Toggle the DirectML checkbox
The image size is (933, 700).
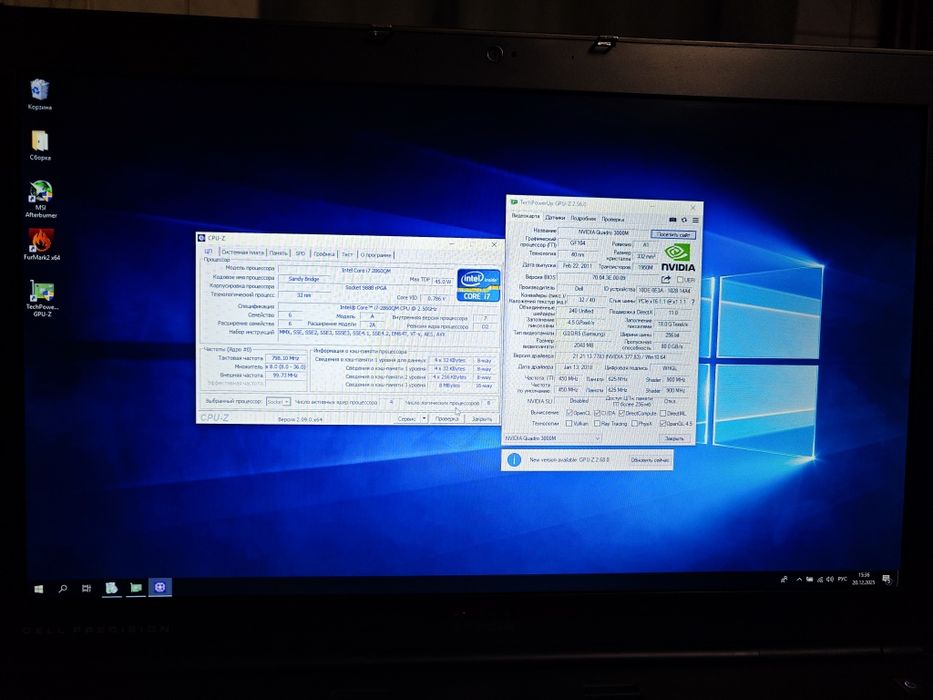[663, 413]
